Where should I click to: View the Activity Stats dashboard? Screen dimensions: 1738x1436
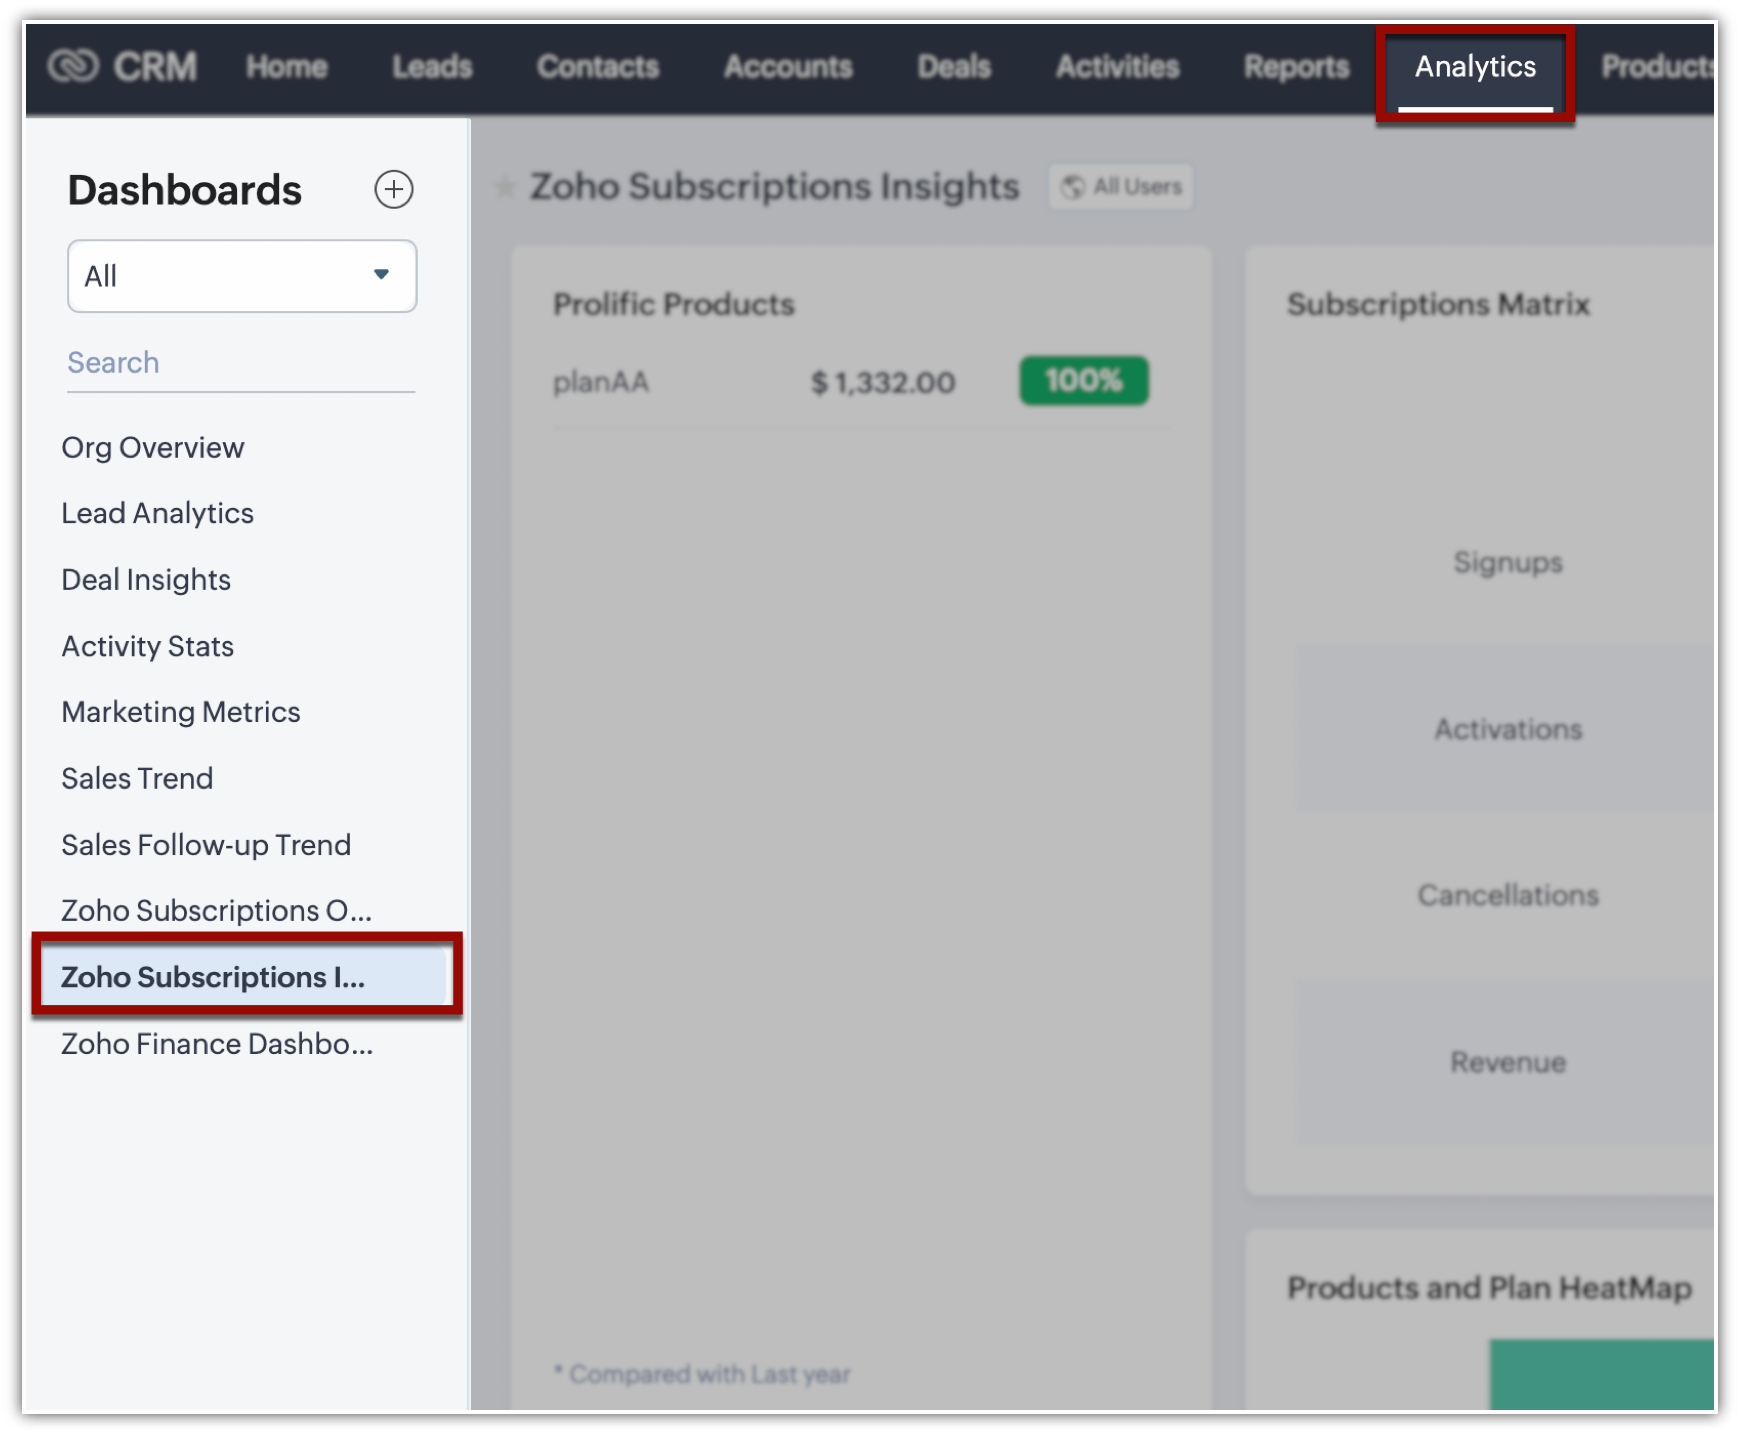(x=148, y=647)
